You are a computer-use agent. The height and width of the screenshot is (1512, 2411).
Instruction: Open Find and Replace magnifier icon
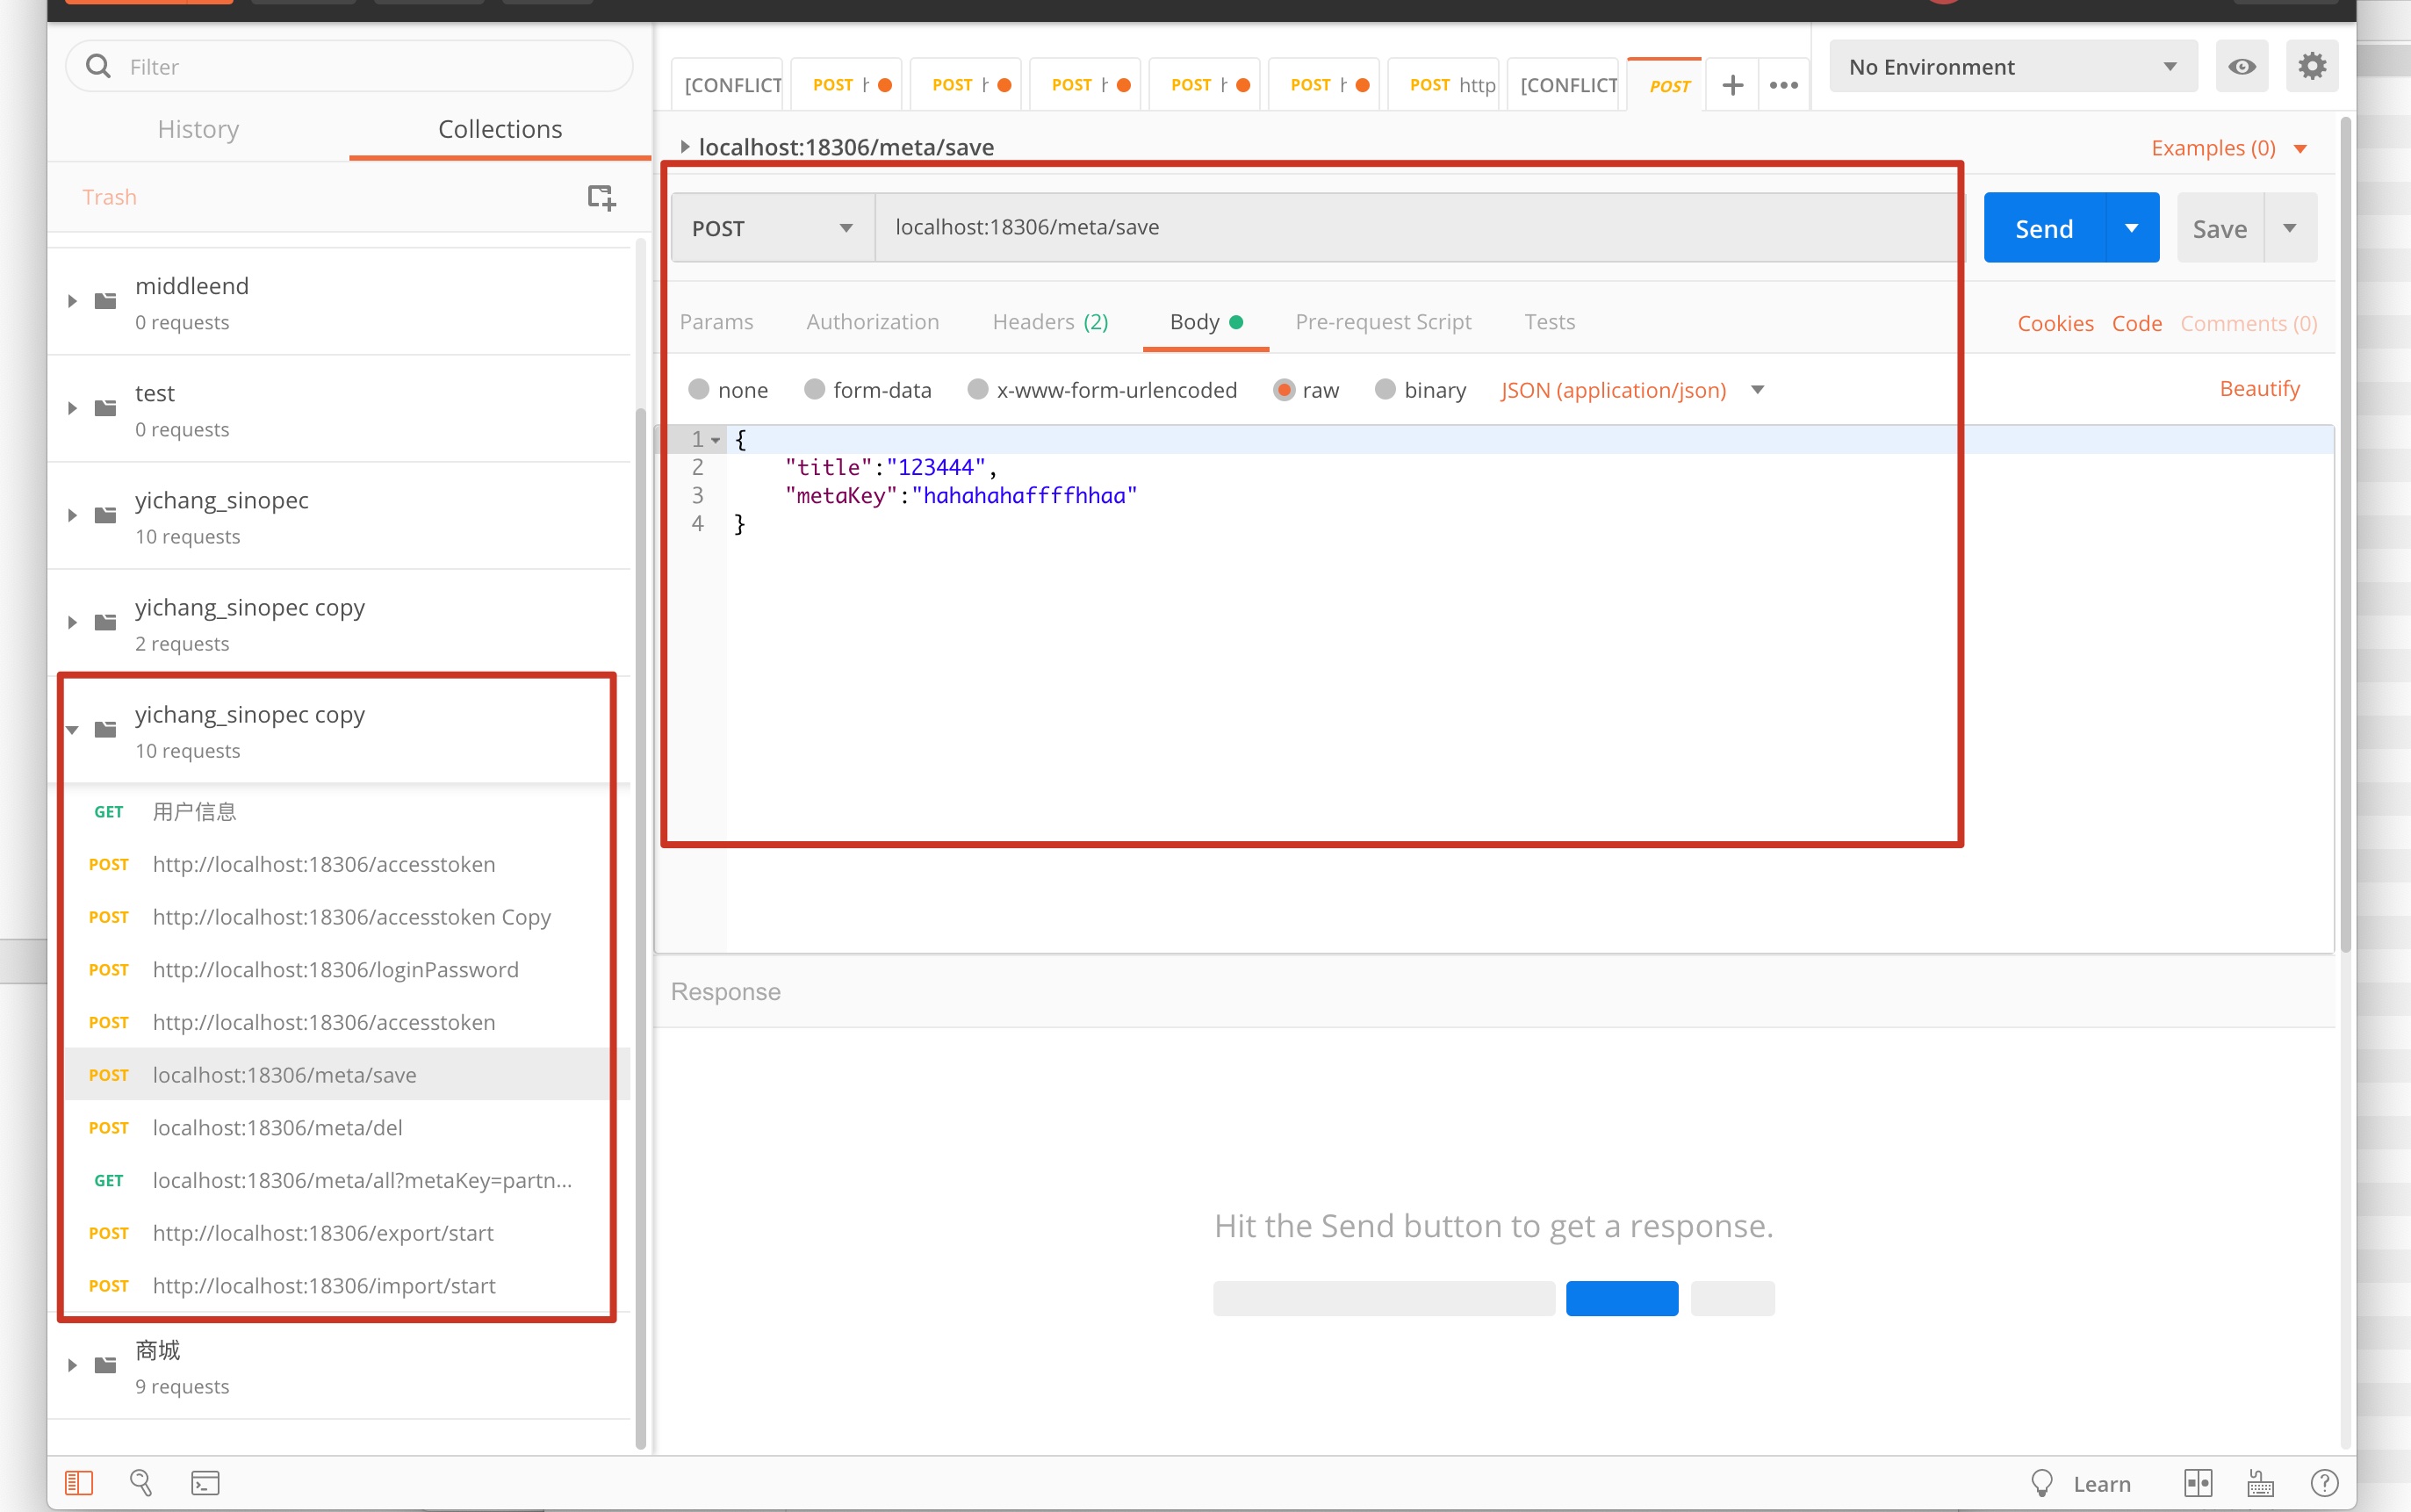[x=141, y=1482]
